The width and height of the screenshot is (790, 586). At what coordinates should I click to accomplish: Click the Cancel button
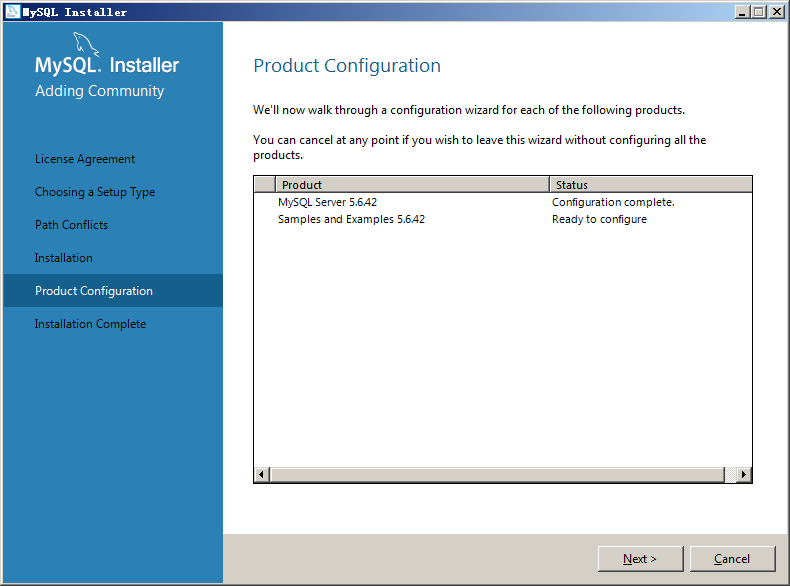point(732,558)
